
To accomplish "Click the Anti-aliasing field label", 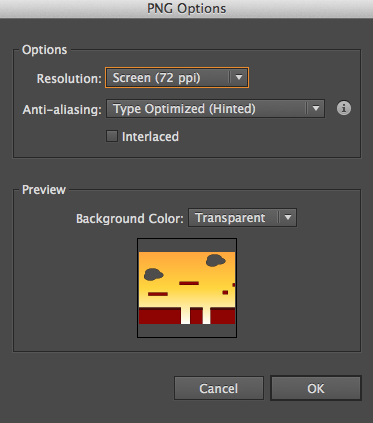I will point(62,109).
